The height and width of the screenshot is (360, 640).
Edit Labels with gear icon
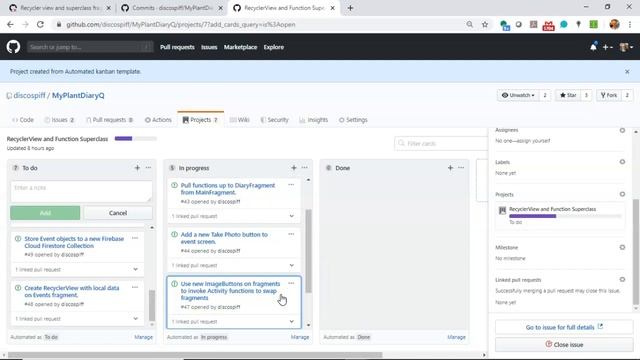(x=622, y=162)
